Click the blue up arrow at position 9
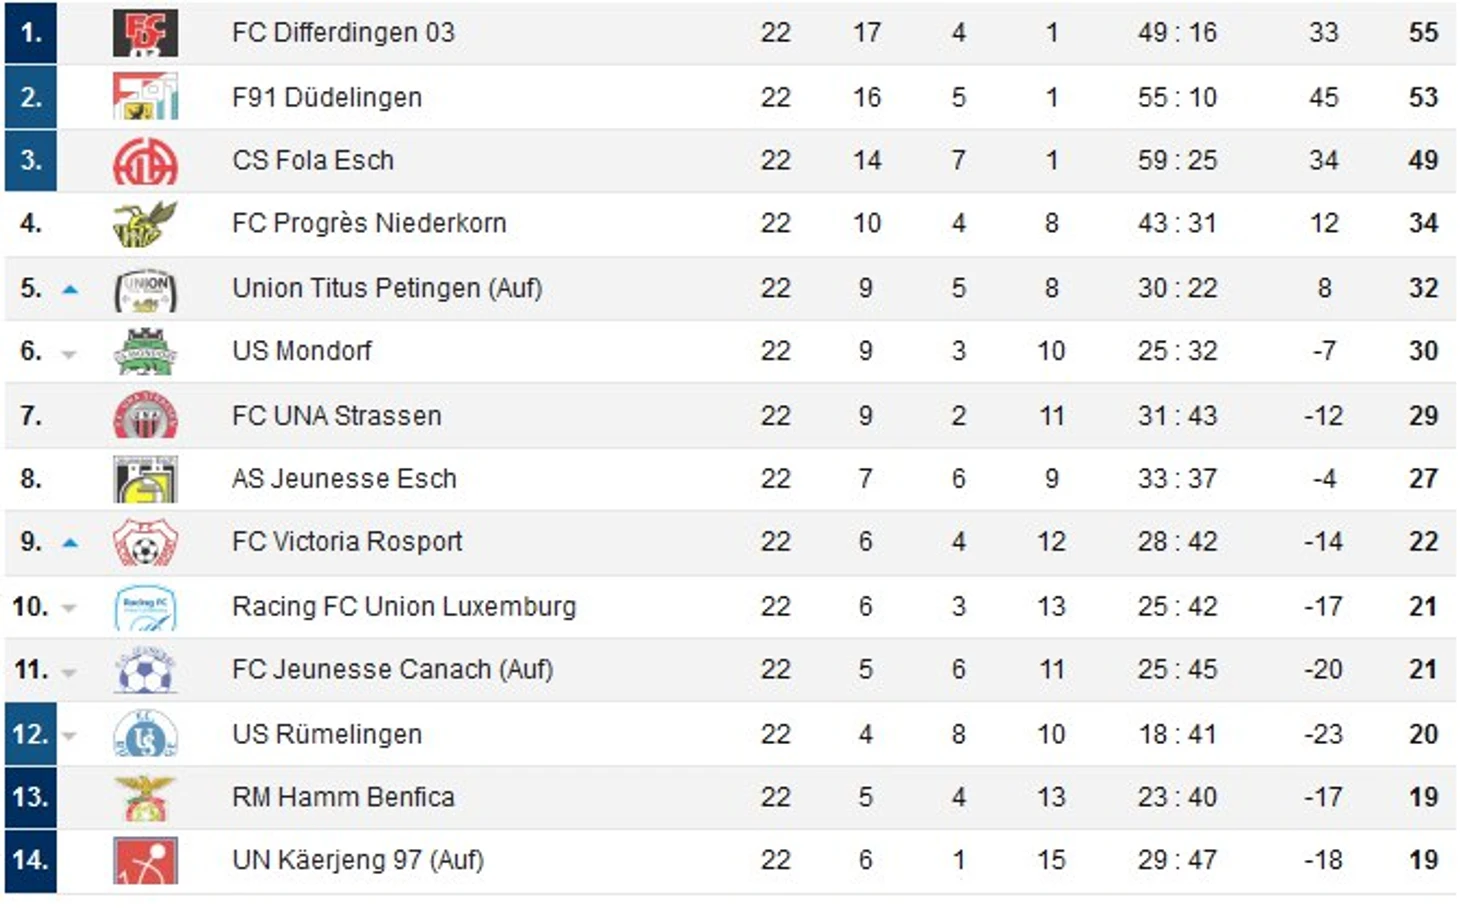Viewport: 1460px width, 908px height. tap(69, 543)
